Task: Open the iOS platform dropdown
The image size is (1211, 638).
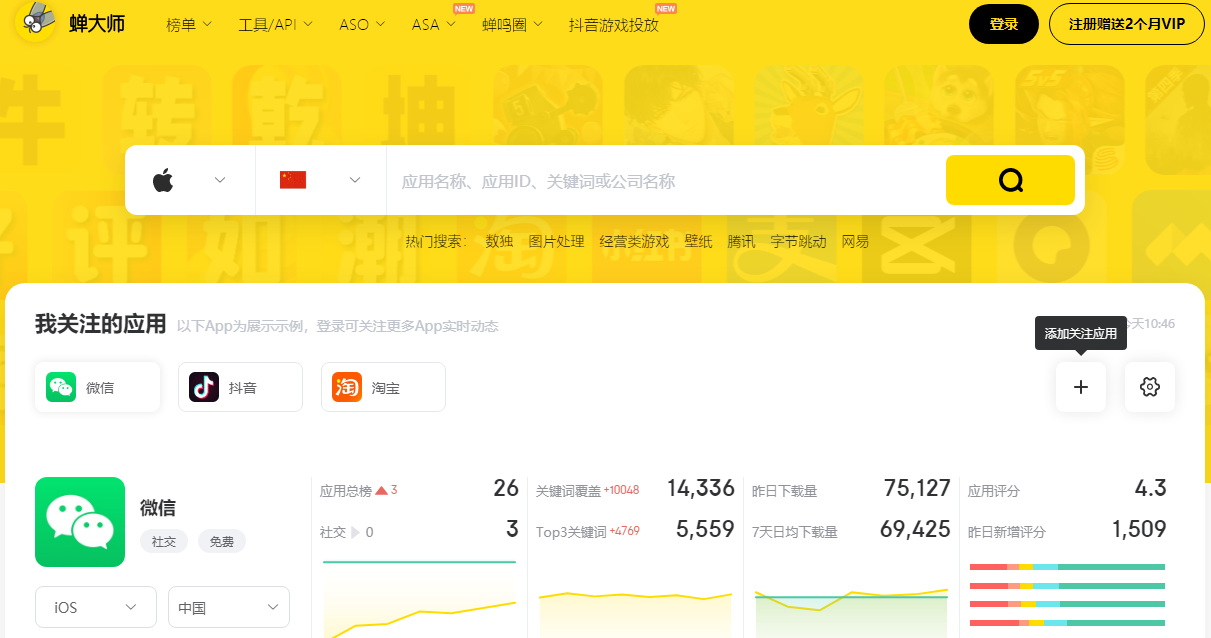Action: click(x=96, y=607)
